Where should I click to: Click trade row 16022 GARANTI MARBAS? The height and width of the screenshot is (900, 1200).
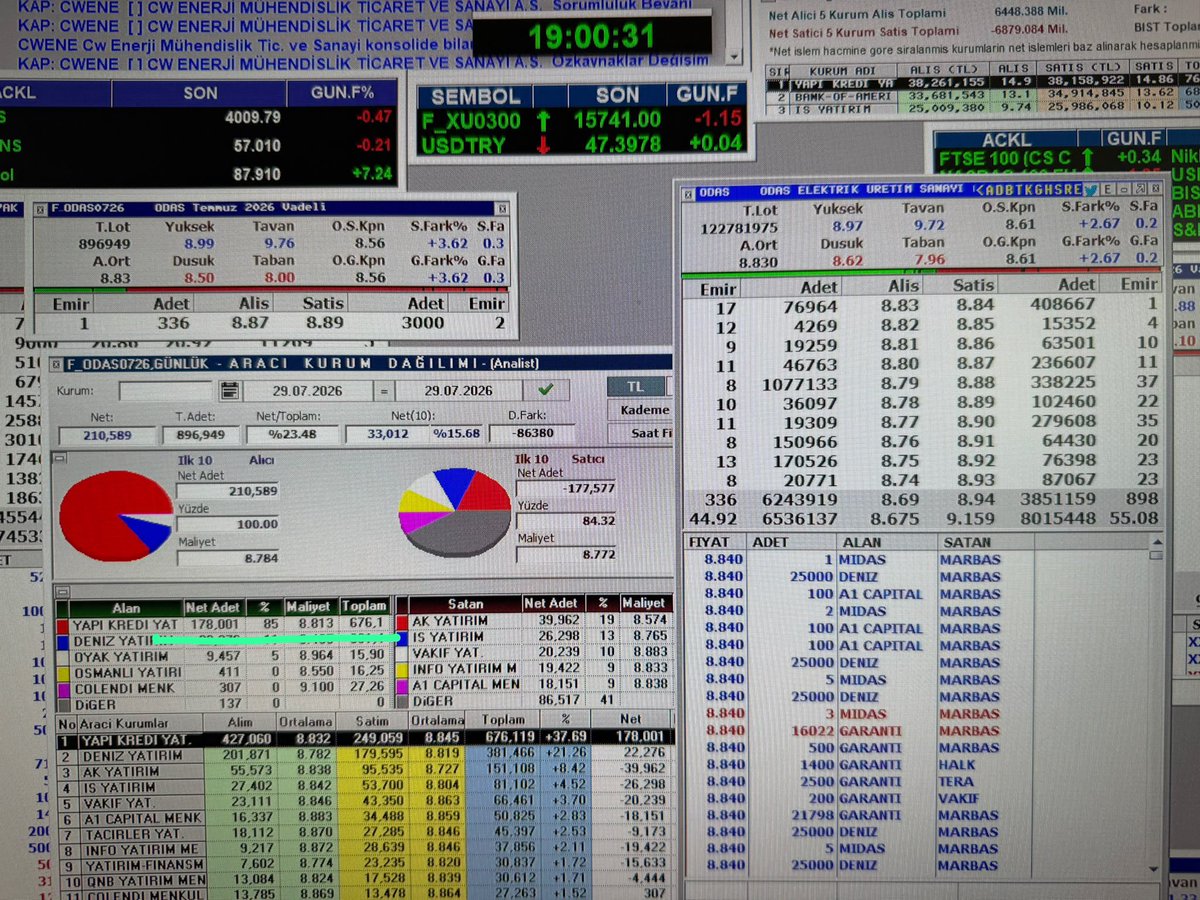862,730
